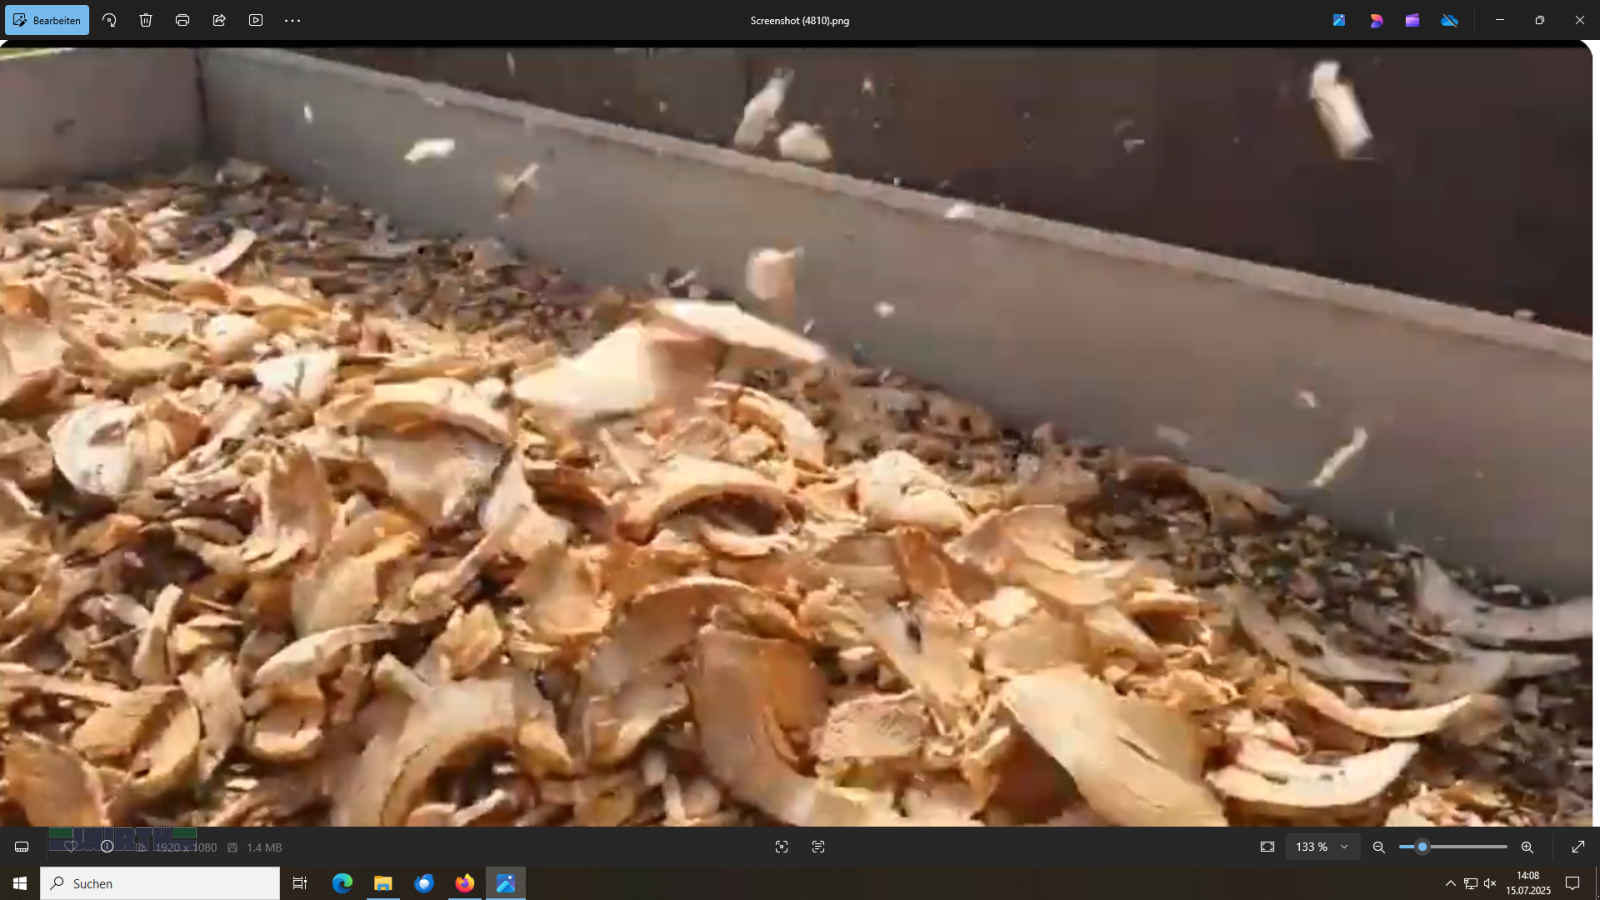
Task: Show file info with the info icon
Action: coord(107,847)
